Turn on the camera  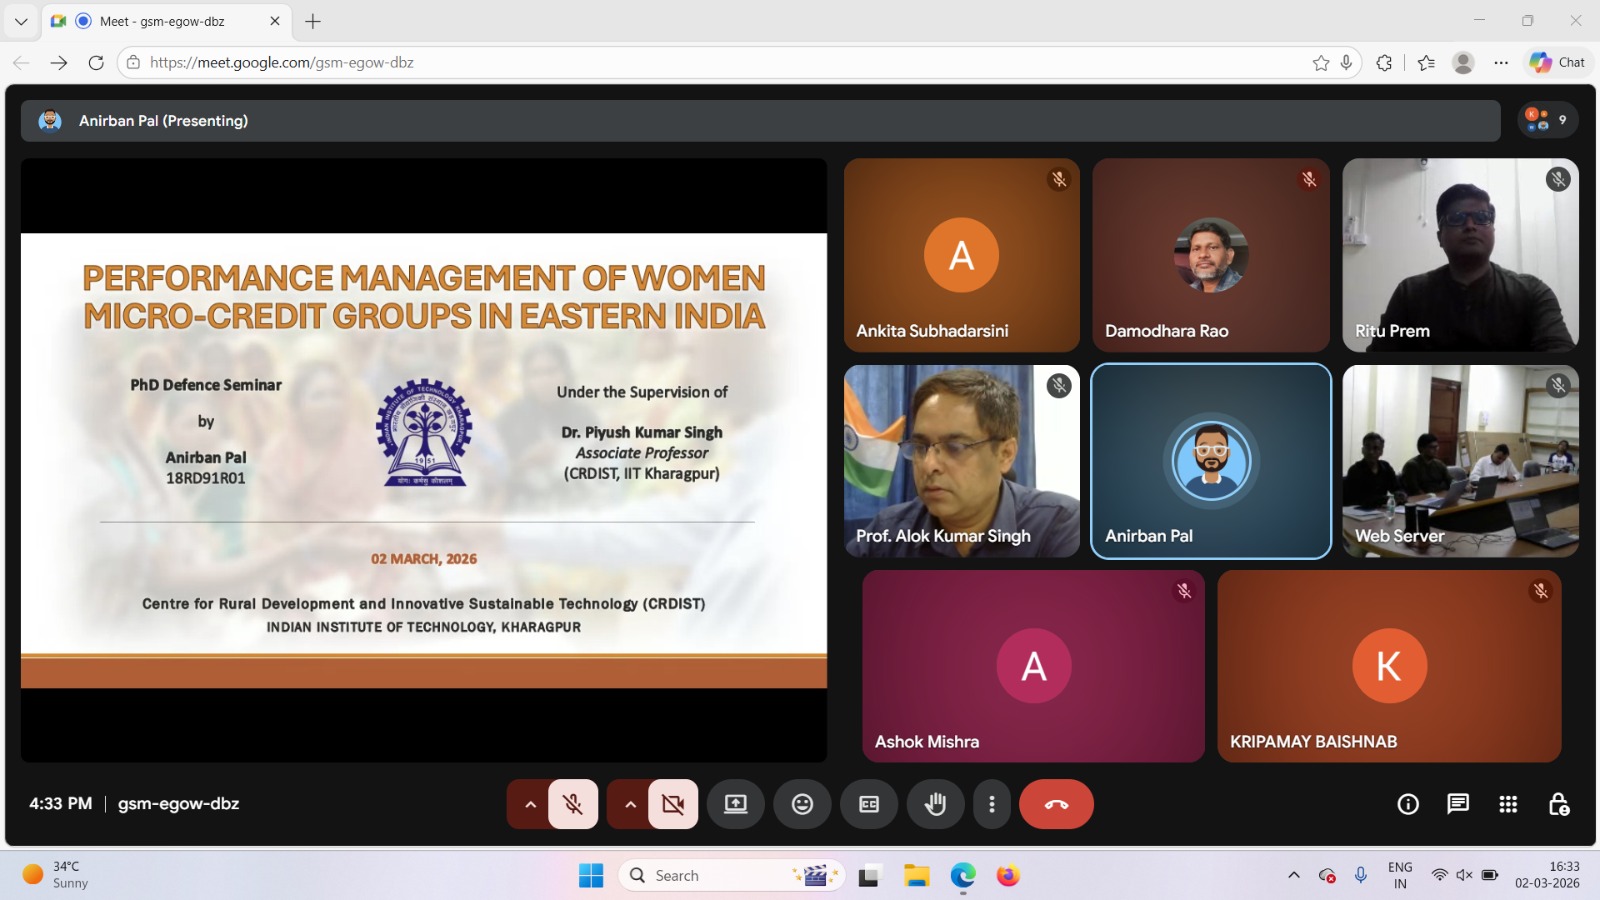[673, 804]
